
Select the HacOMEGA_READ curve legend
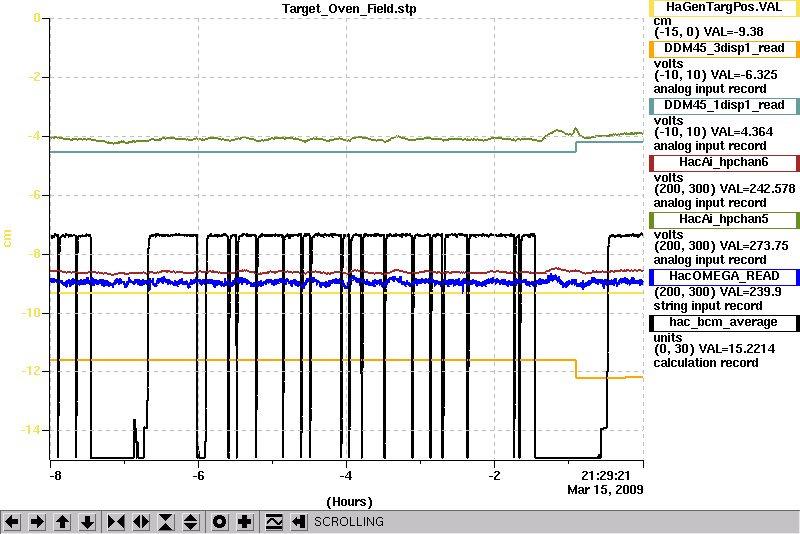pos(724,277)
